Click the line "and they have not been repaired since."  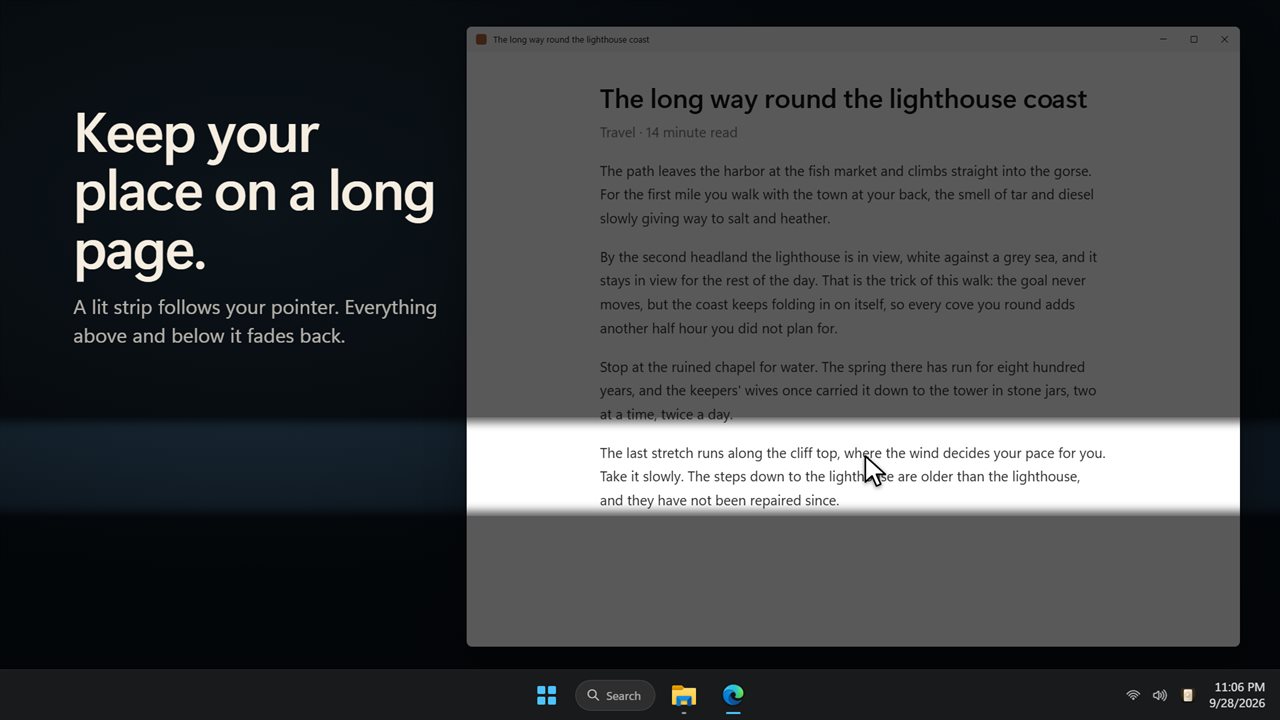click(719, 500)
